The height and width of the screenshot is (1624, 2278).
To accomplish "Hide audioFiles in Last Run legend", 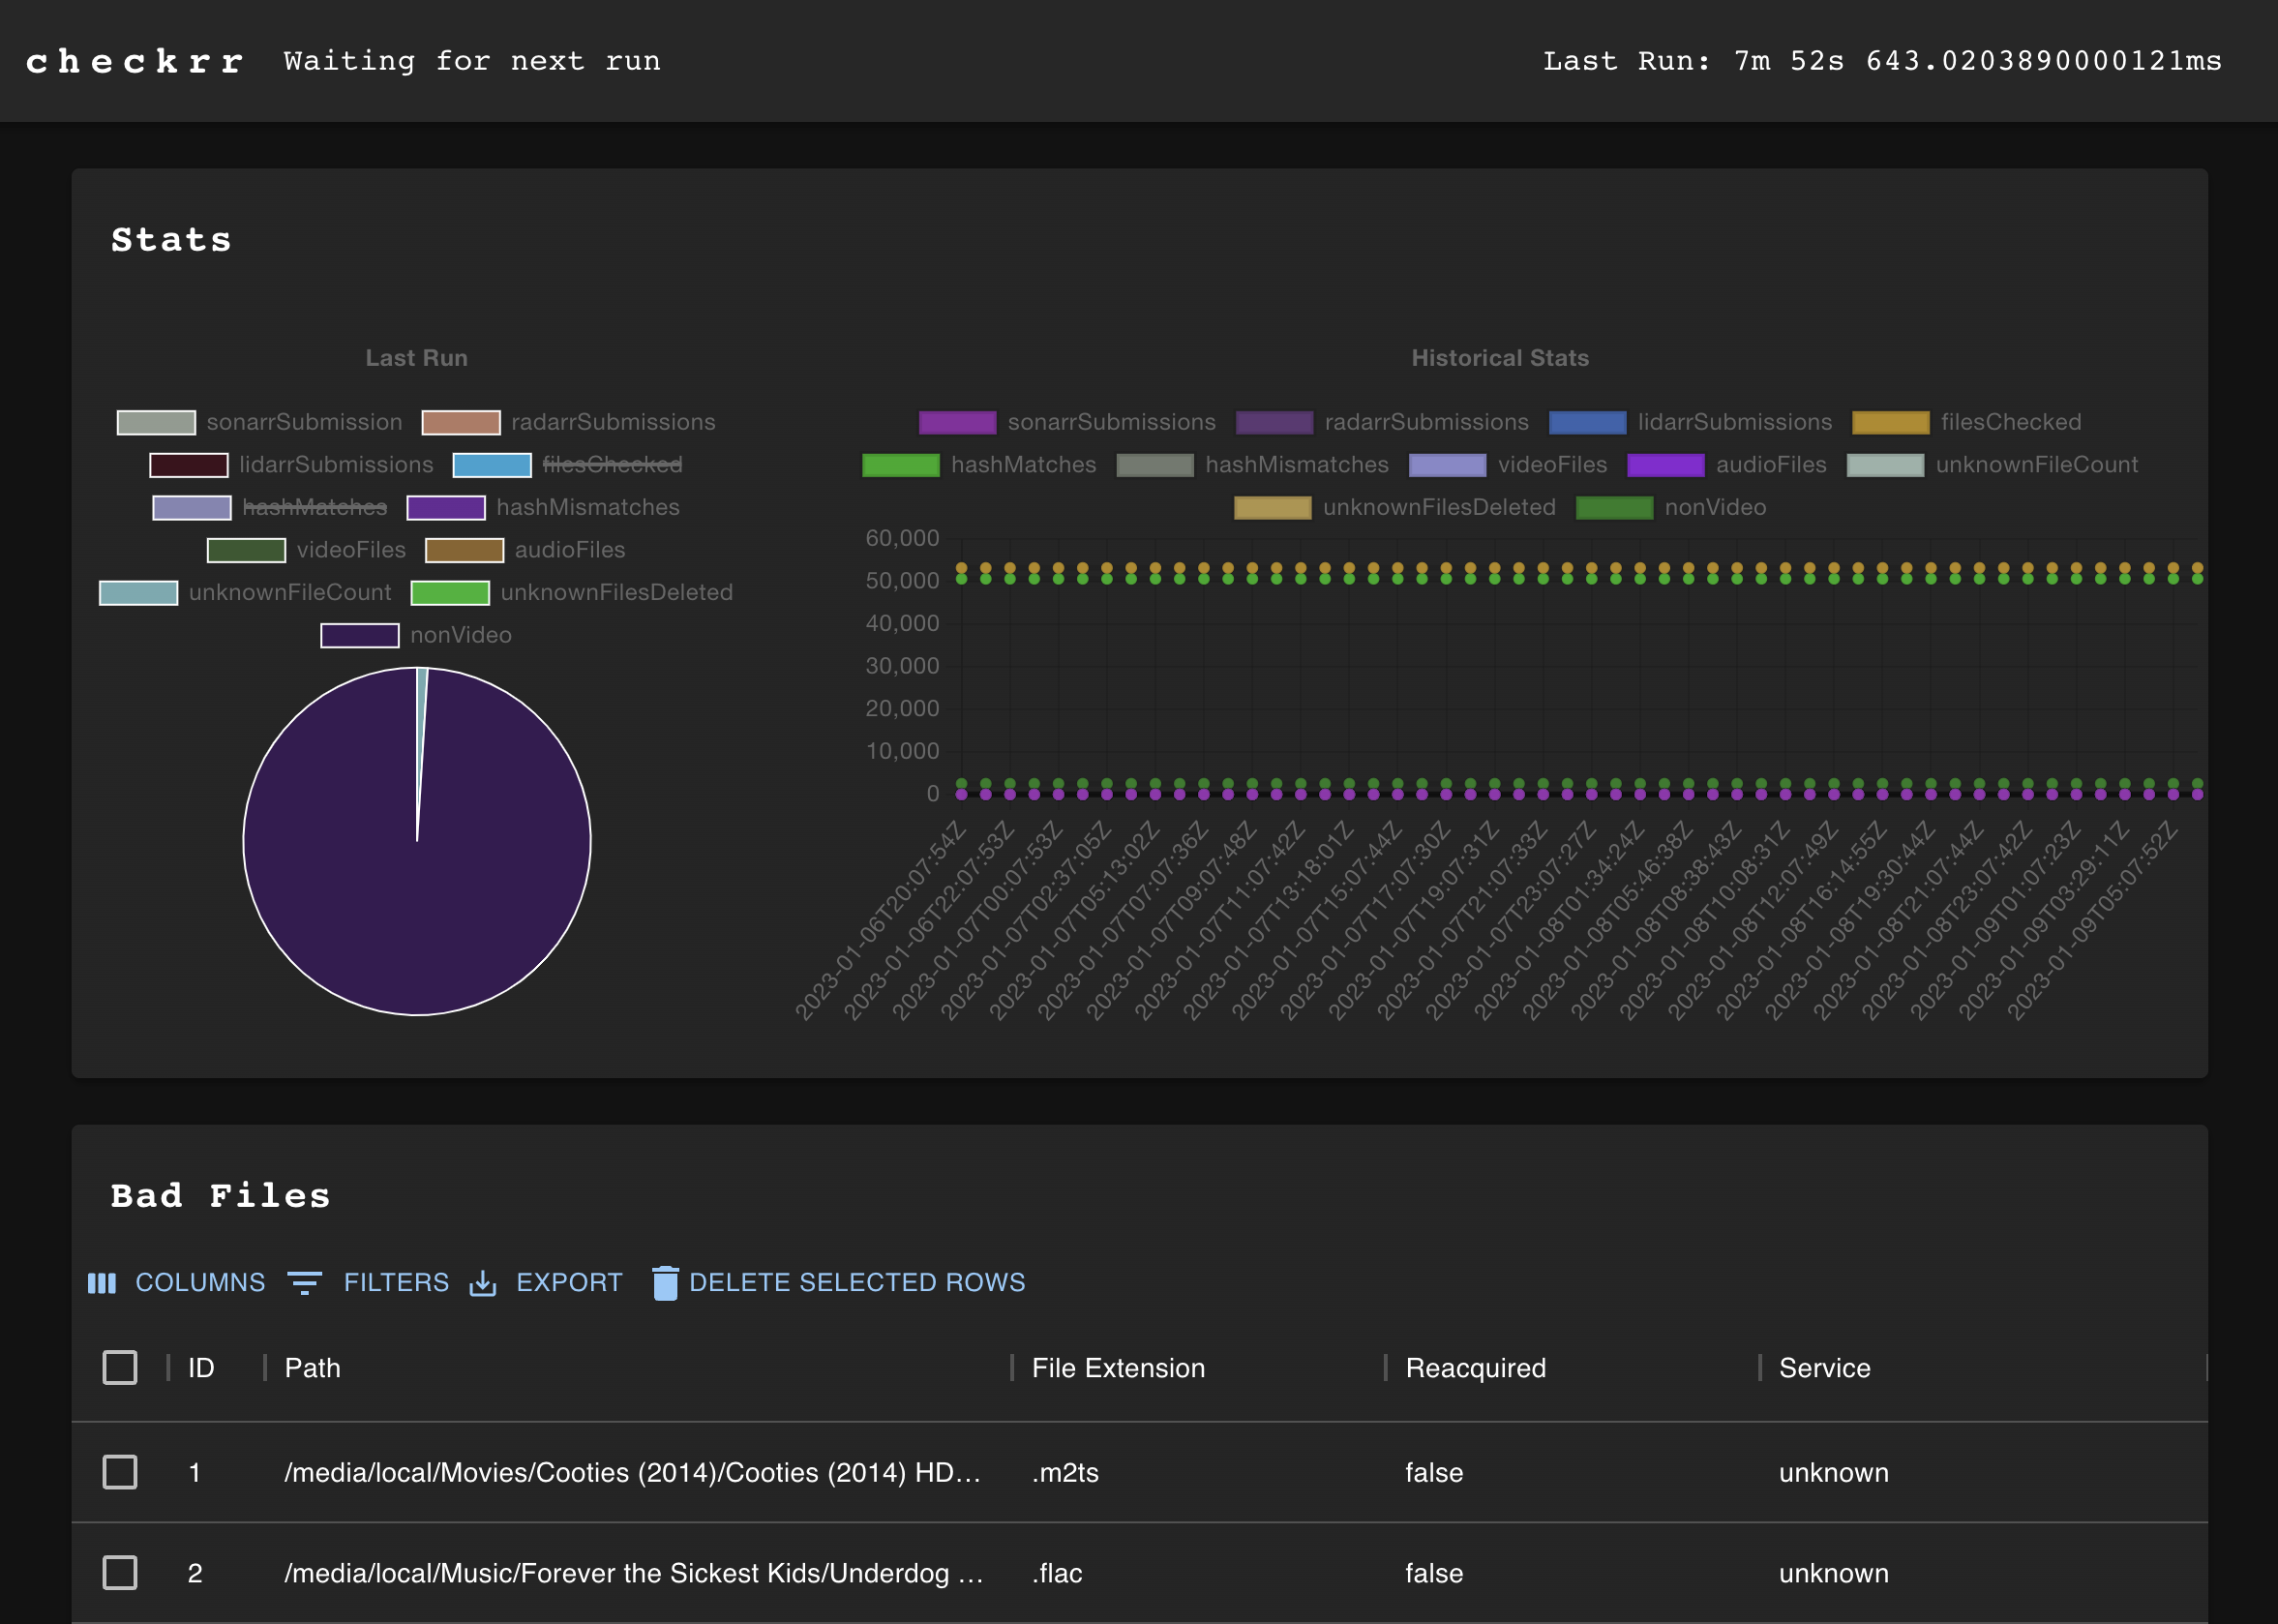I will [525, 550].
